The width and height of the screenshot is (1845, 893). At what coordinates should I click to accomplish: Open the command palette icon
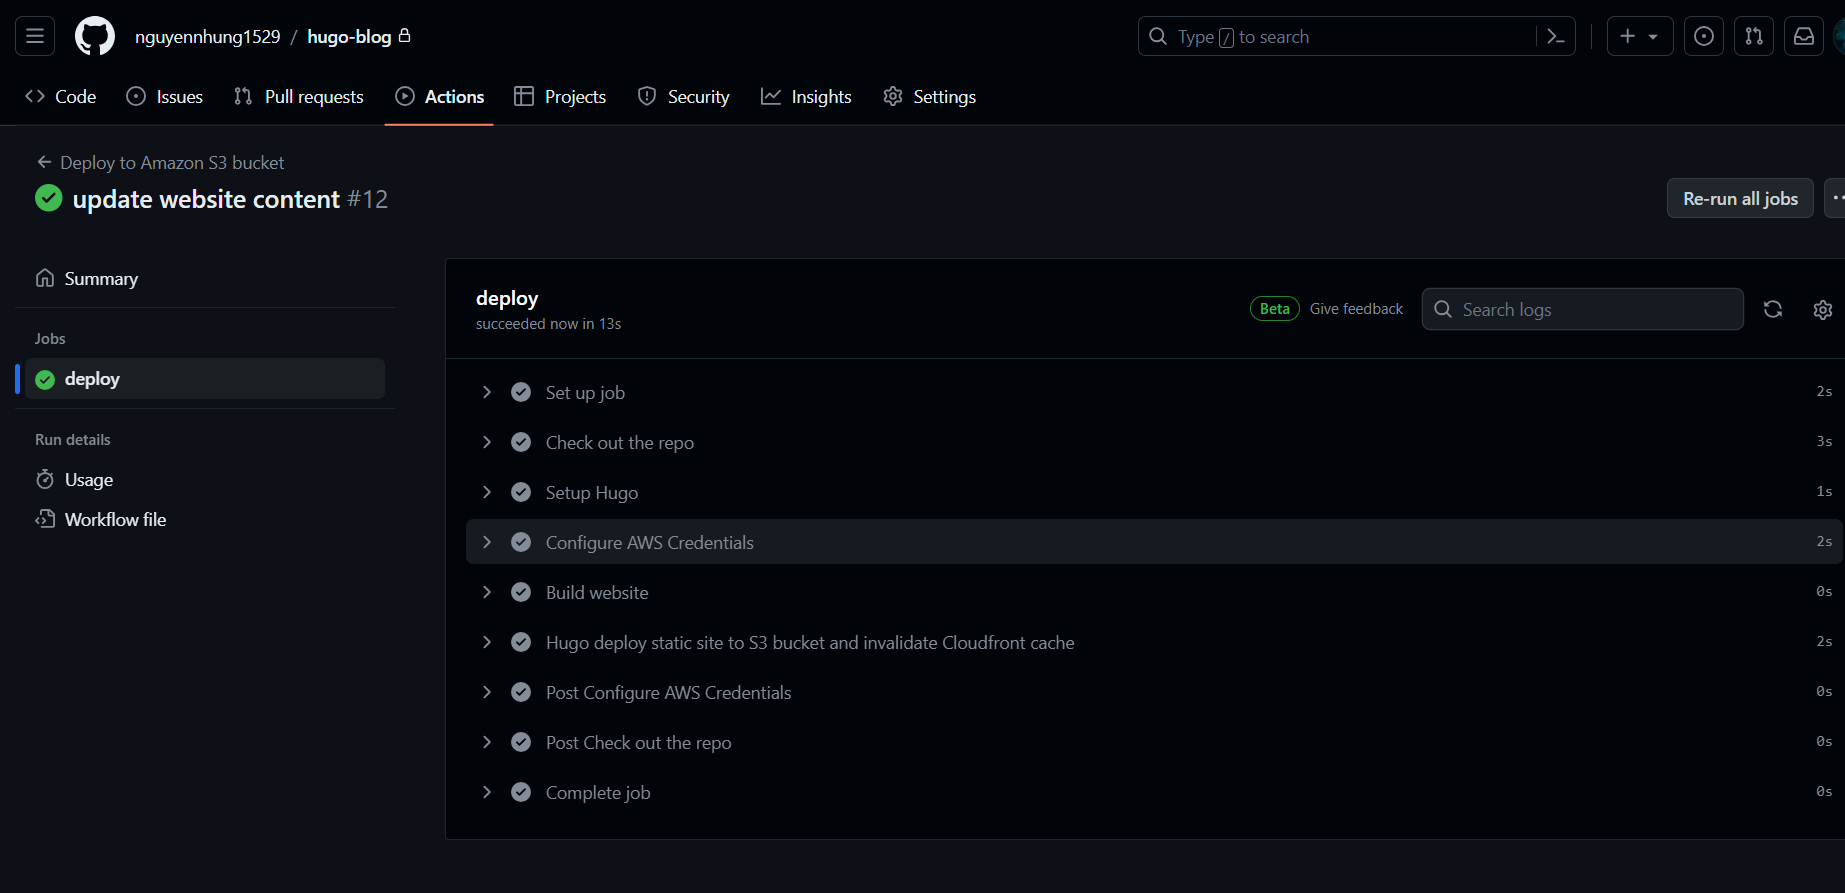[1555, 36]
